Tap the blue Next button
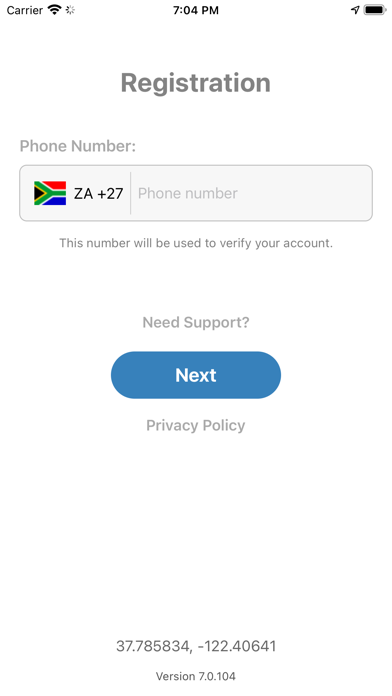The width and height of the screenshot is (392, 696). pos(196,375)
